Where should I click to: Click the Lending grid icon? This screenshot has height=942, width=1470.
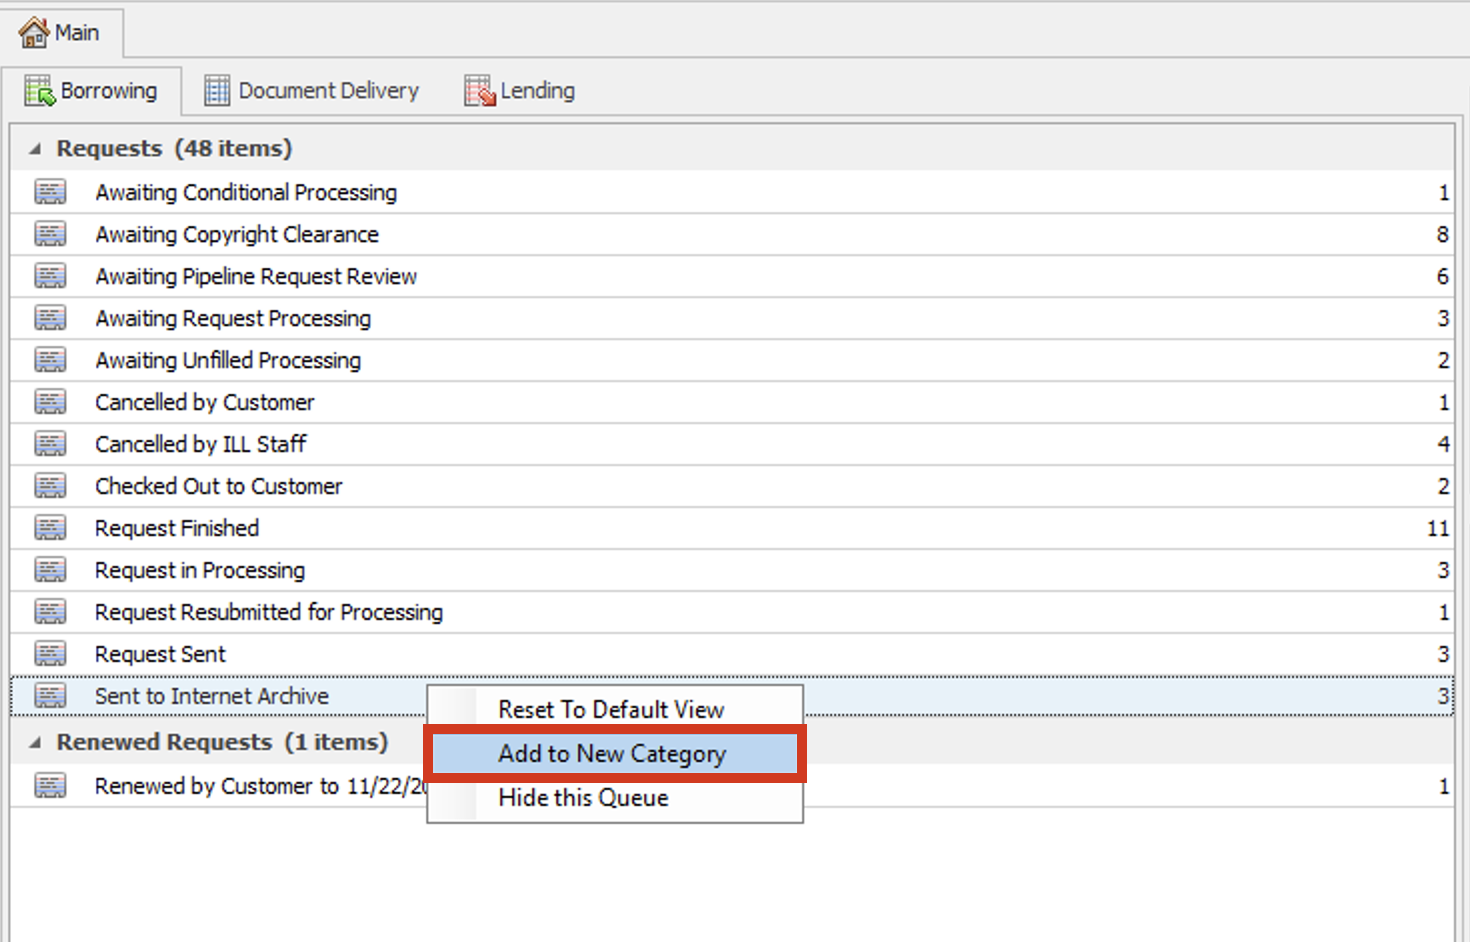point(478,89)
